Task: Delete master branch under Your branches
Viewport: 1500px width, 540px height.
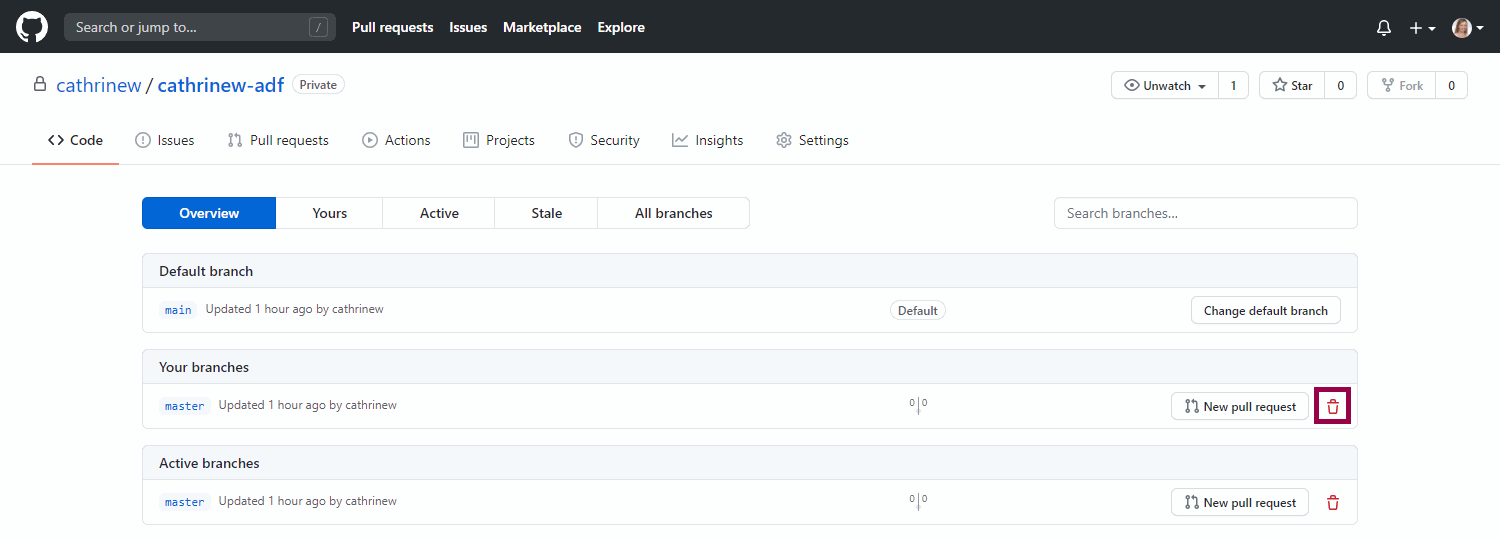Action: click(x=1332, y=406)
